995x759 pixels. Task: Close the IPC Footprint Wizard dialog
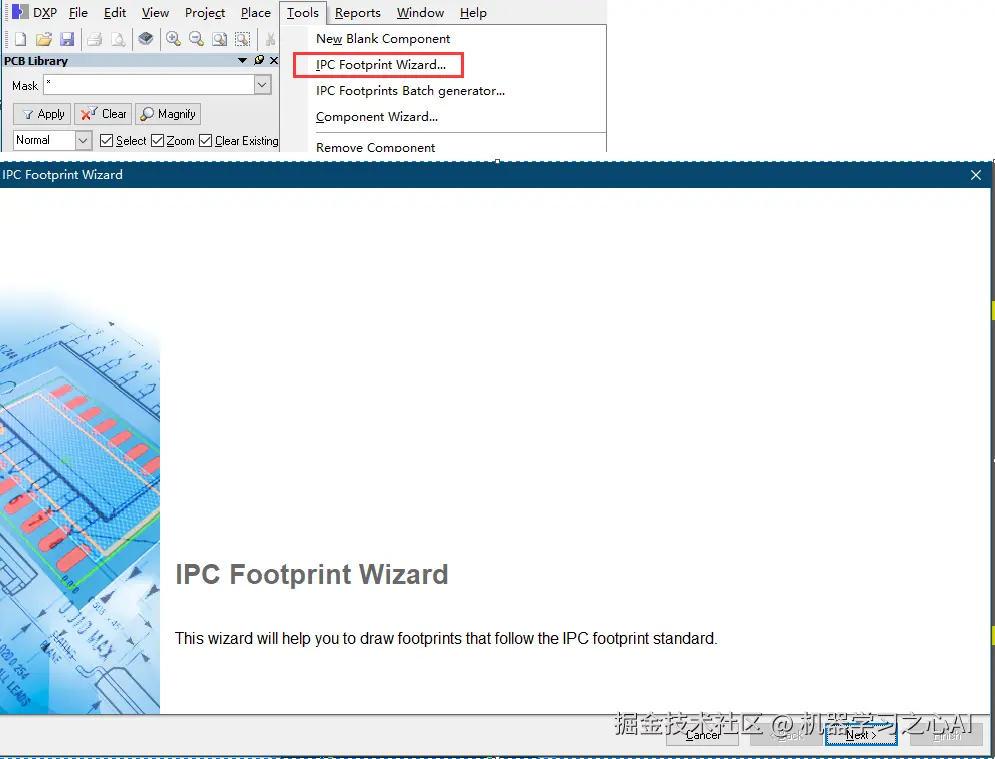point(975,175)
